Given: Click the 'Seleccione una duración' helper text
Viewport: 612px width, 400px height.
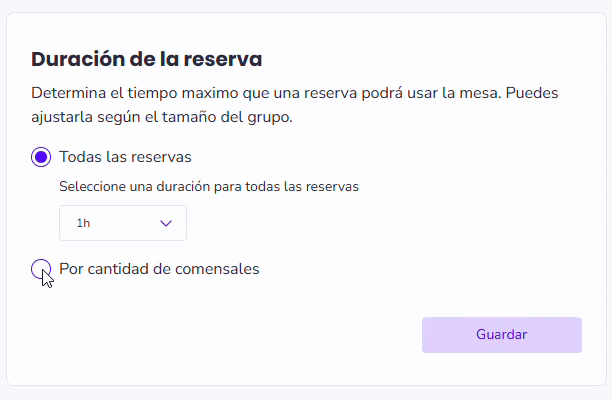Looking at the screenshot, I should pyautogui.click(x=209, y=186).
